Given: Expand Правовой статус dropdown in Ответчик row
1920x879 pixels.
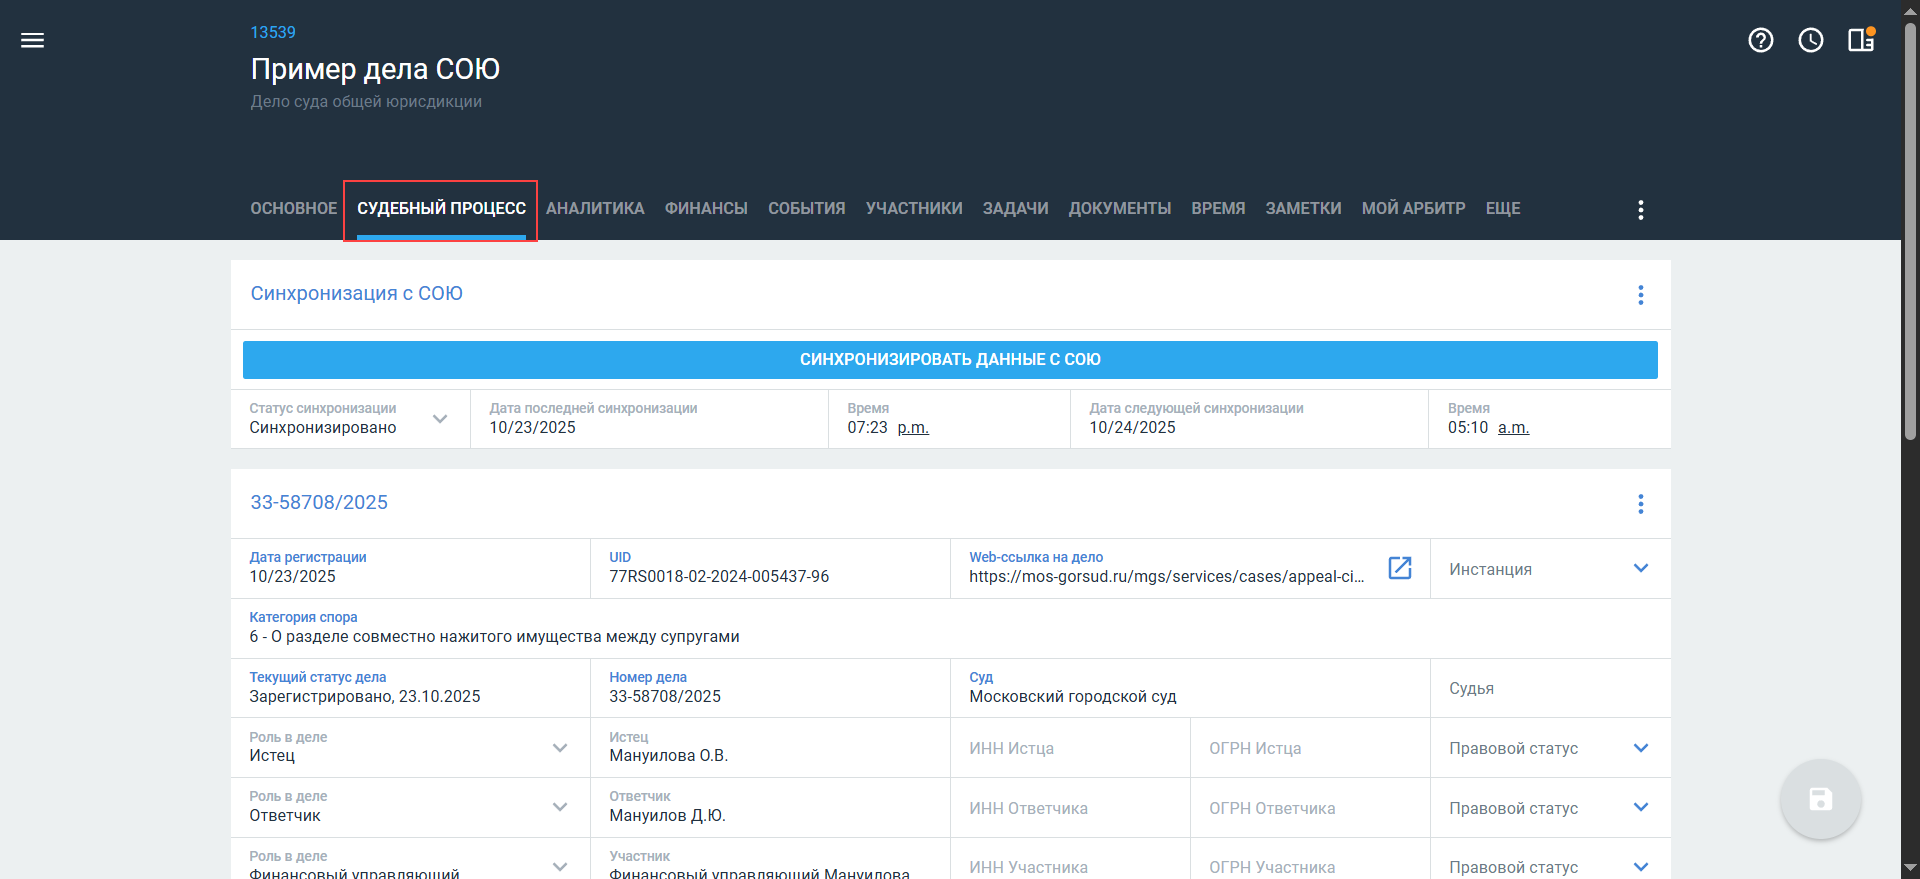Looking at the screenshot, I should tap(1640, 807).
